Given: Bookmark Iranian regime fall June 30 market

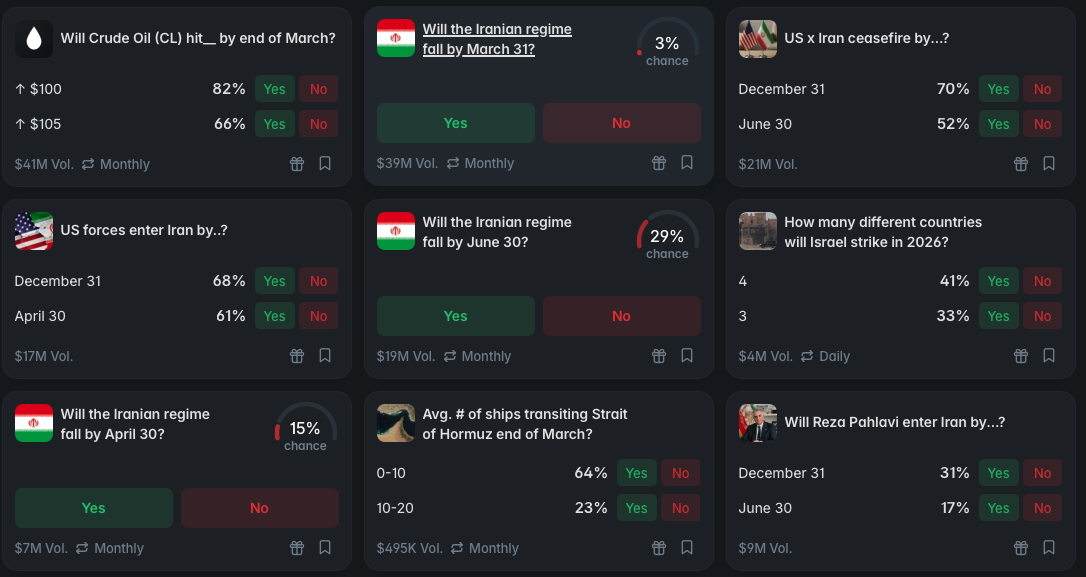Looking at the screenshot, I should [x=687, y=355].
